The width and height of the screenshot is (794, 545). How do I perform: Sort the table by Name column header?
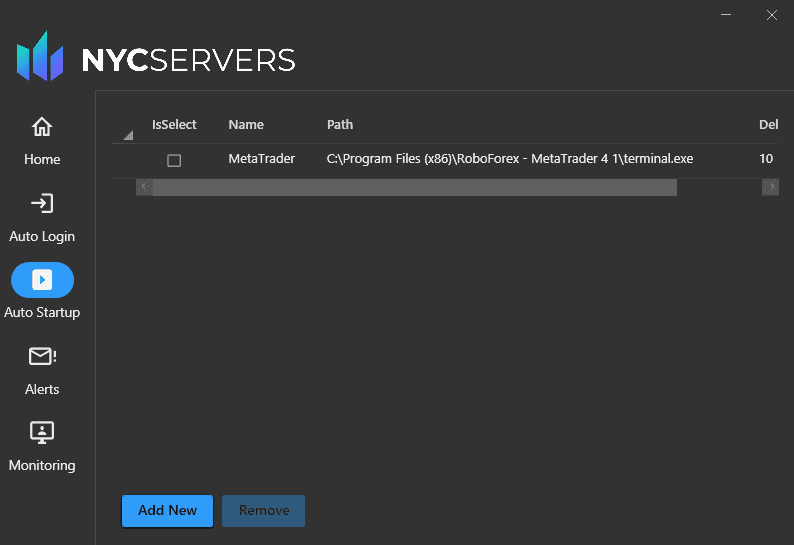coord(246,125)
